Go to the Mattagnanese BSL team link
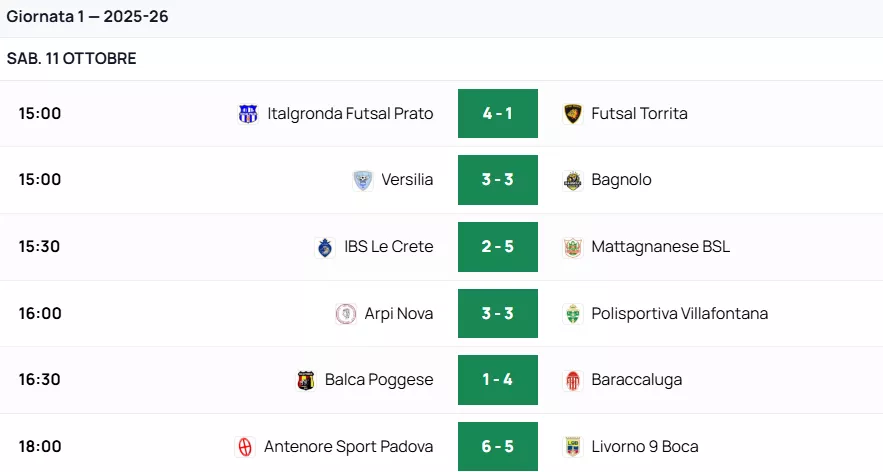 660,247
